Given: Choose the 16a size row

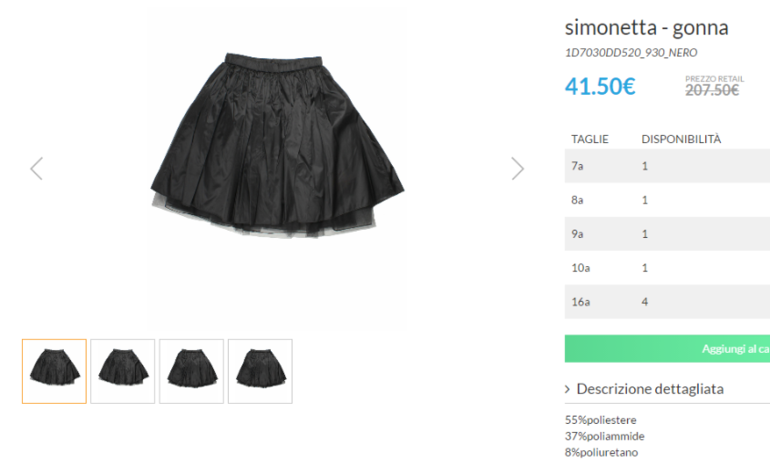Looking at the screenshot, I should coord(667,302).
